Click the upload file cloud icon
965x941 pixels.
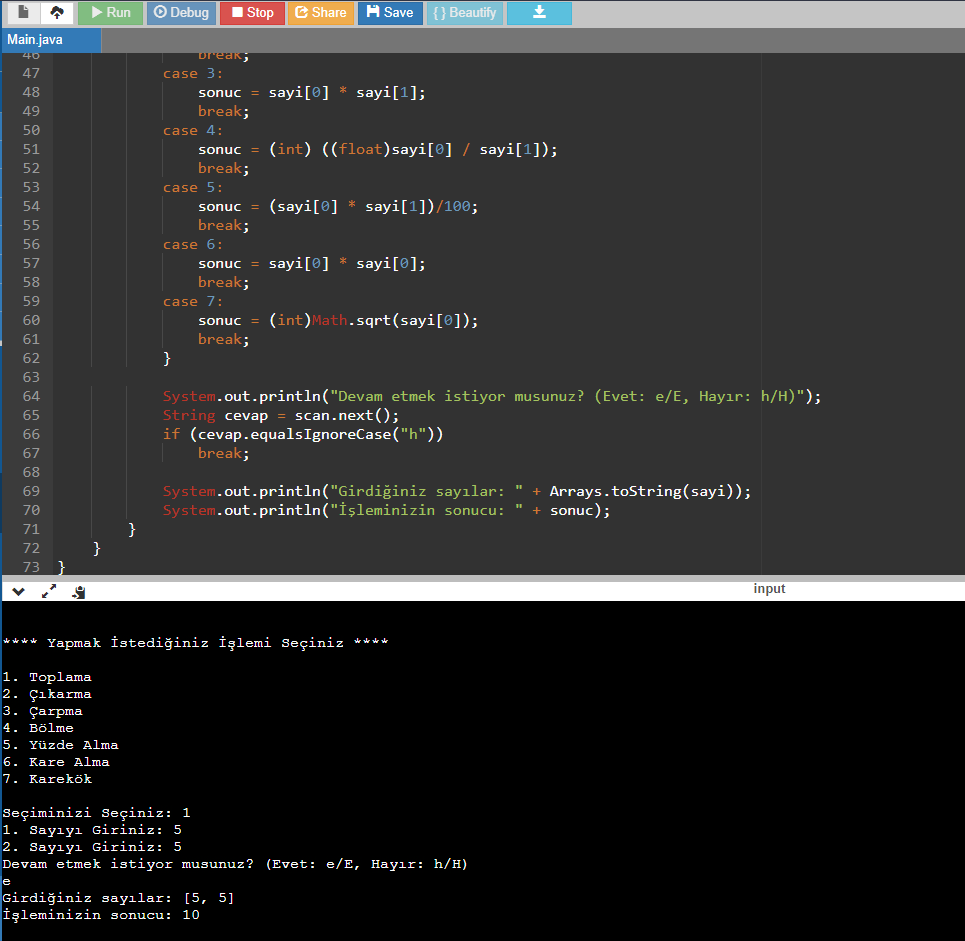(x=56, y=13)
